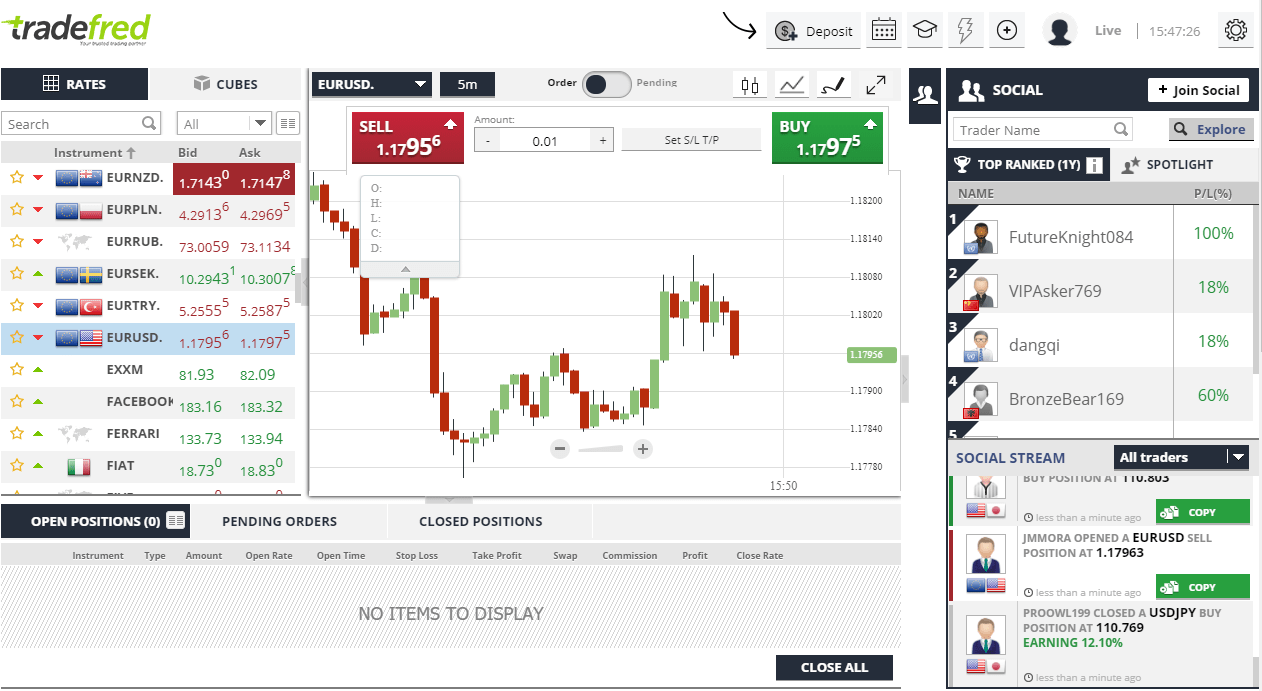1262x691 pixels.
Task: Select candlestick chart type icon
Action: coord(750,85)
